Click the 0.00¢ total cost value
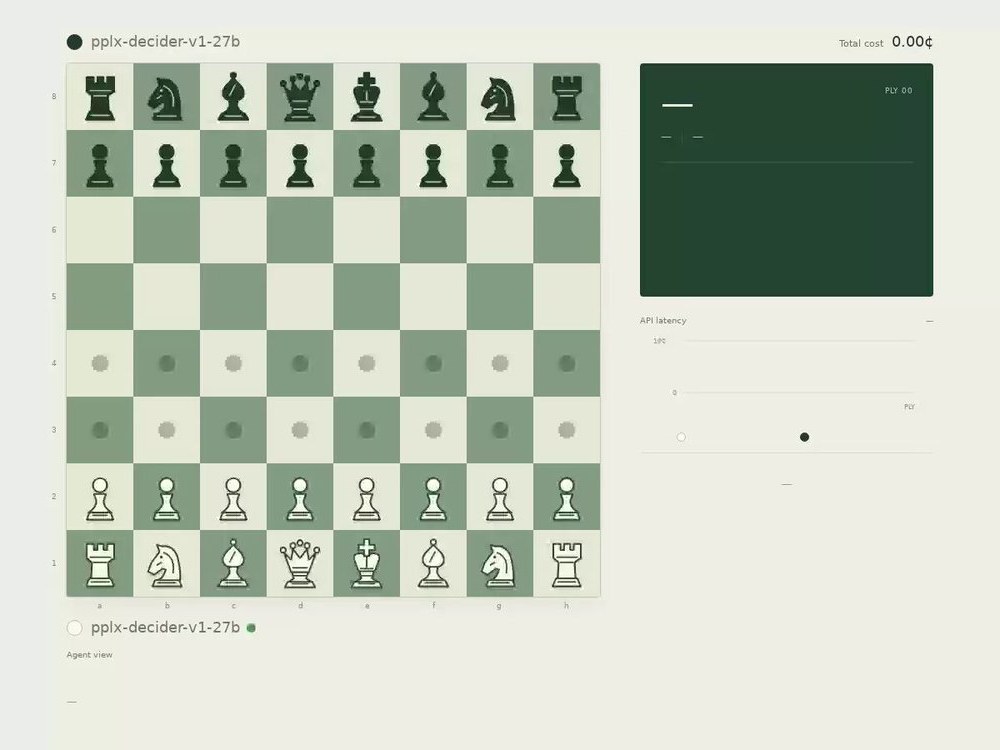Screen dimensions: 1000x750 click(x=912, y=42)
